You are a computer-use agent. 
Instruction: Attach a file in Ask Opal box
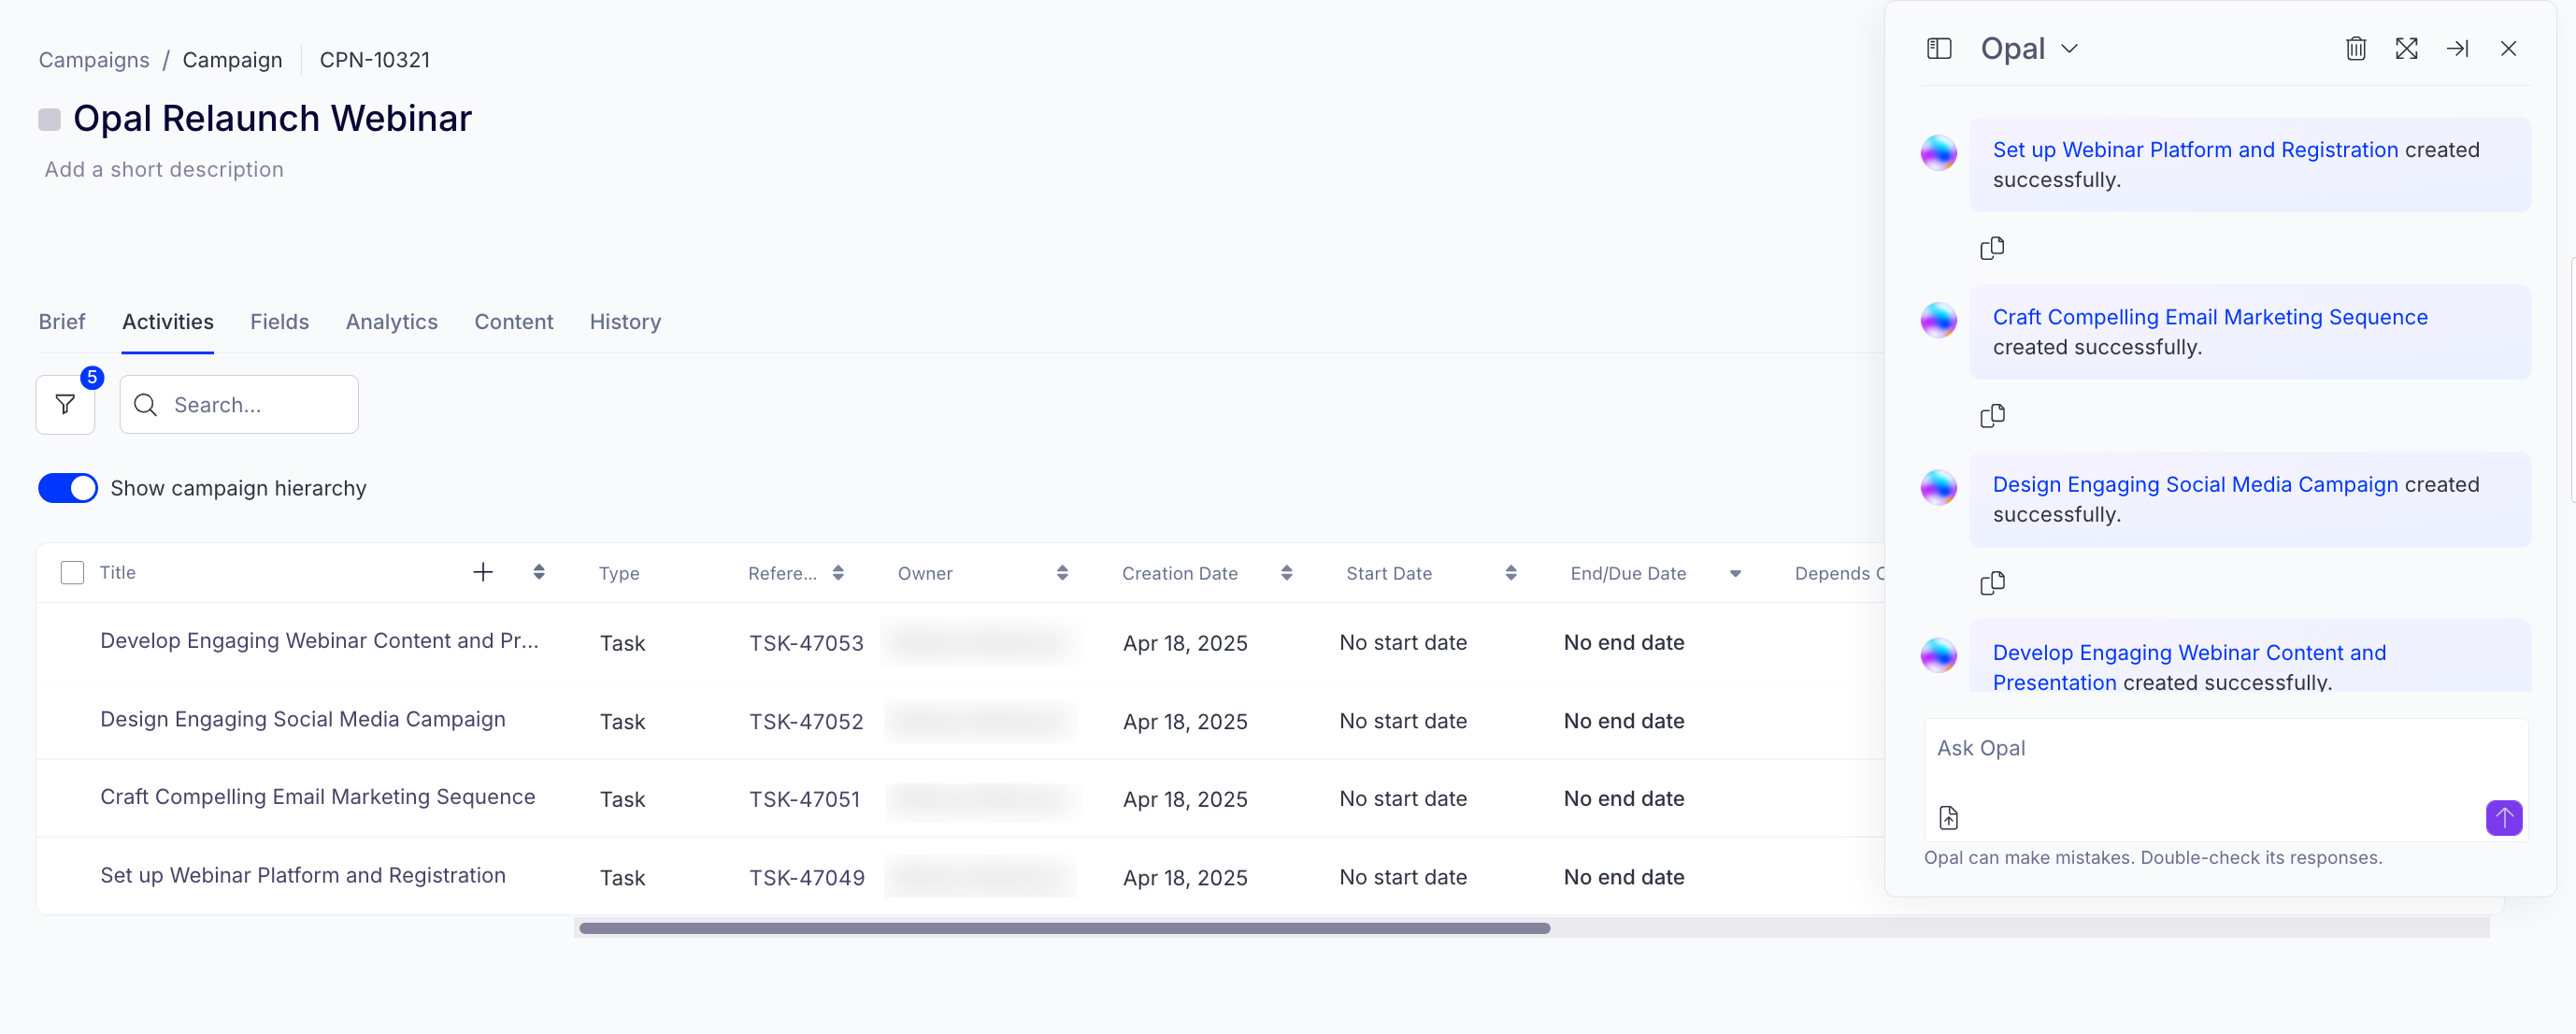[1949, 818]
